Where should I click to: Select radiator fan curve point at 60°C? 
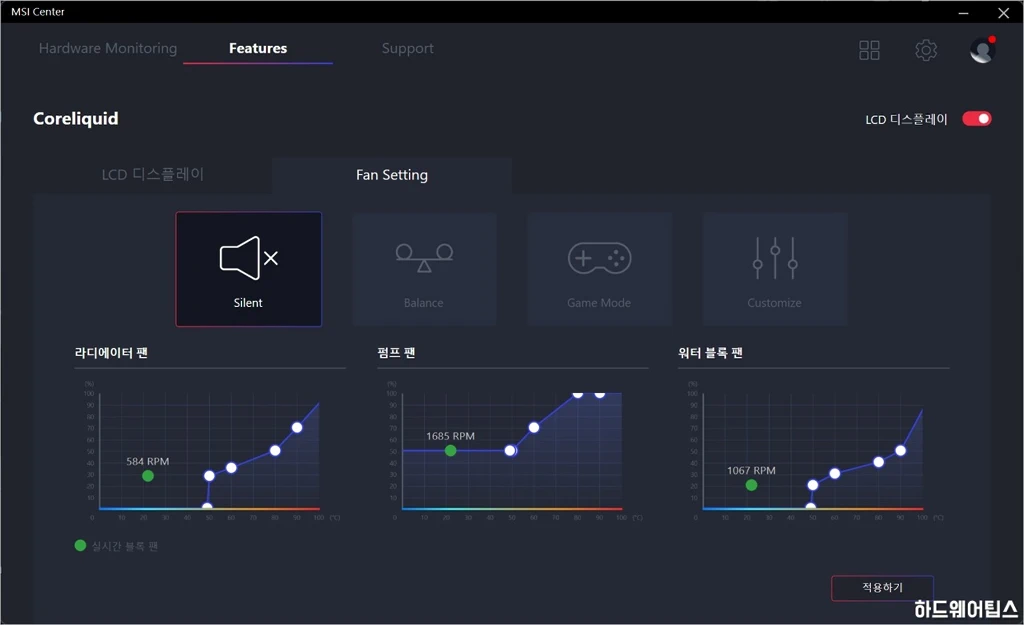point(231,468)
